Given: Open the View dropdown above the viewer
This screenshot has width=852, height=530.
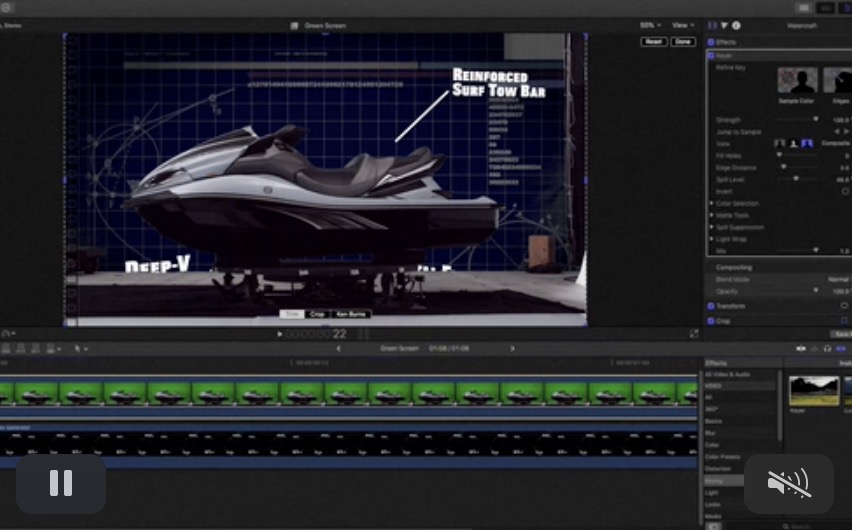Looking at the screenshot, I should 683,25.
